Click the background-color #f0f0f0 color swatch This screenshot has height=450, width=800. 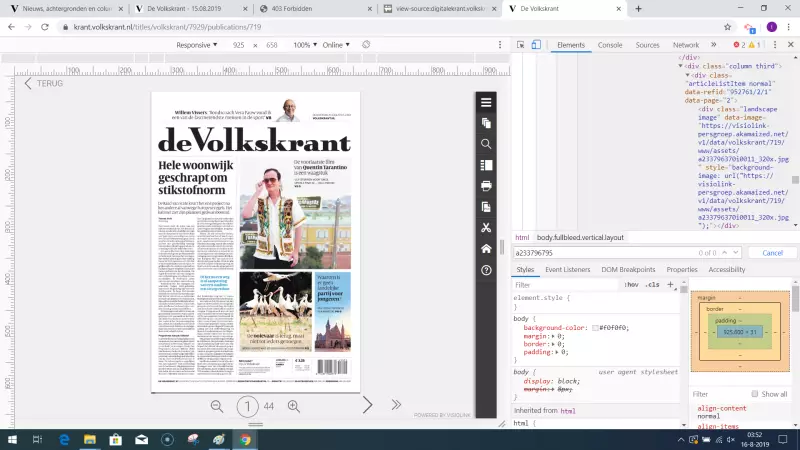pos(596,328)
